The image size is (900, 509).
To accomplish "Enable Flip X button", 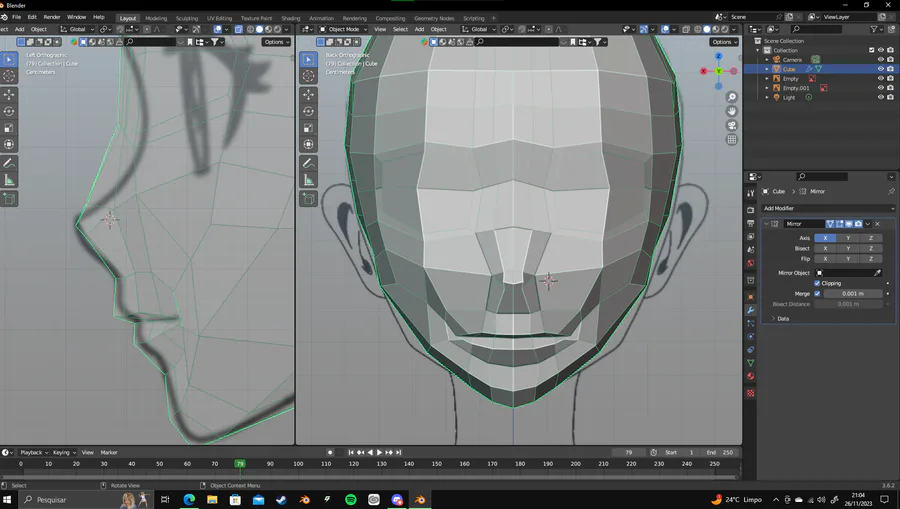I will [x=825, y=259].
